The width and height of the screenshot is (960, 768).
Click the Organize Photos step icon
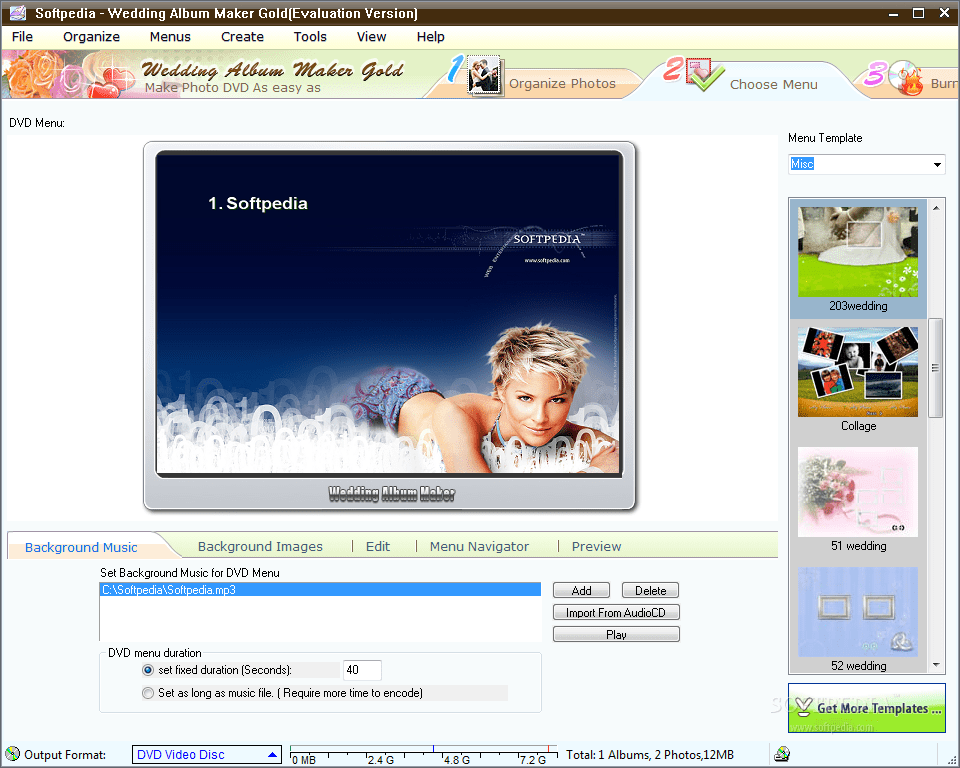coord(485,75)
